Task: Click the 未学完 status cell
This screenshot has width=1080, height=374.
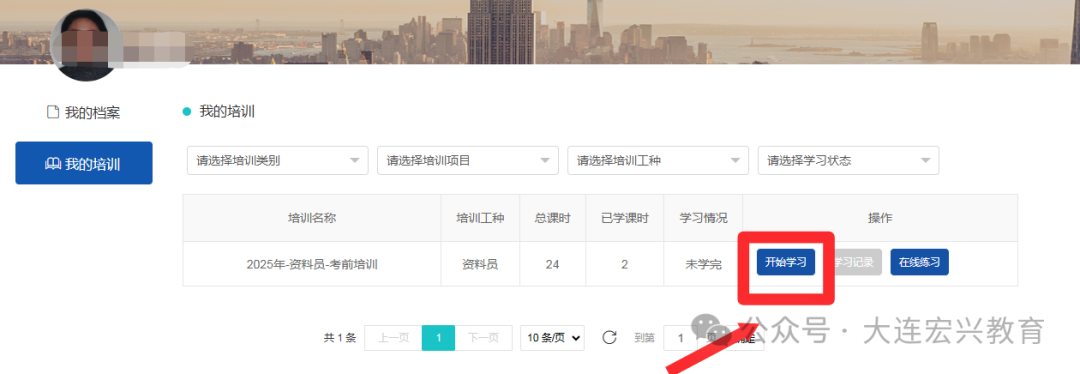Action: [703, 263]
